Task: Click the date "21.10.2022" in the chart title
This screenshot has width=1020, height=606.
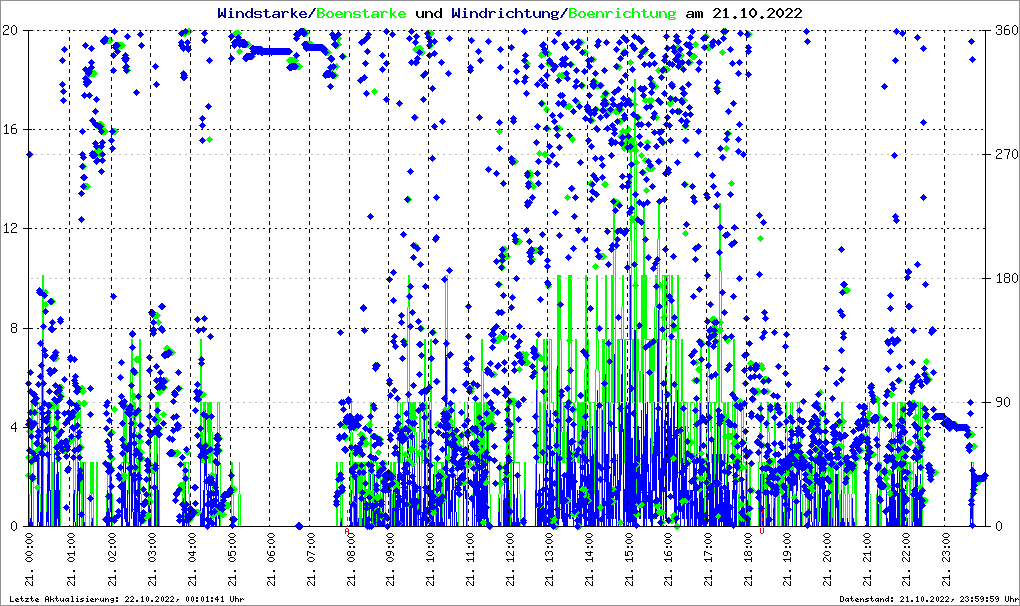Action: pos(755,14)
